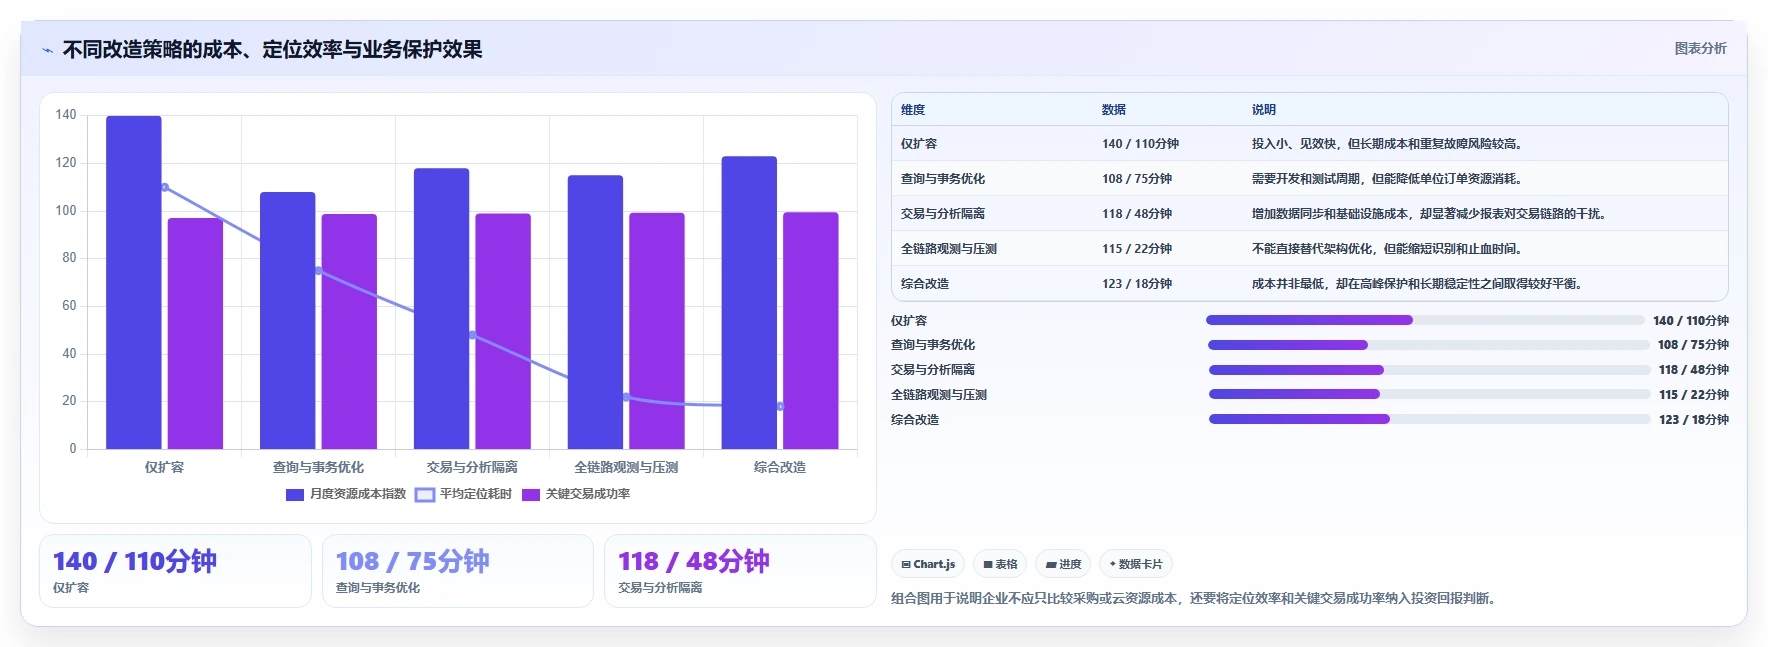Screen dimensions: 1768x647
Task: Click the card title 不同改造策略的成本、定位效率与业务保护效果
Action: click(272, 50)
